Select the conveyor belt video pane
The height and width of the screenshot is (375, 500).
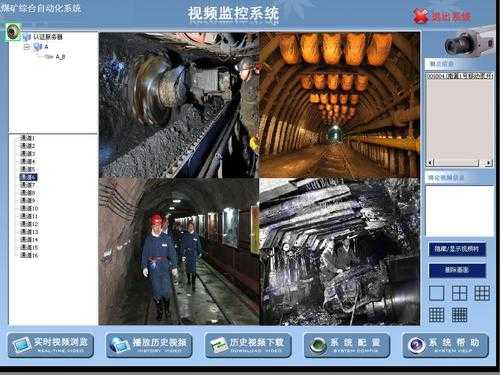[179, 105]
